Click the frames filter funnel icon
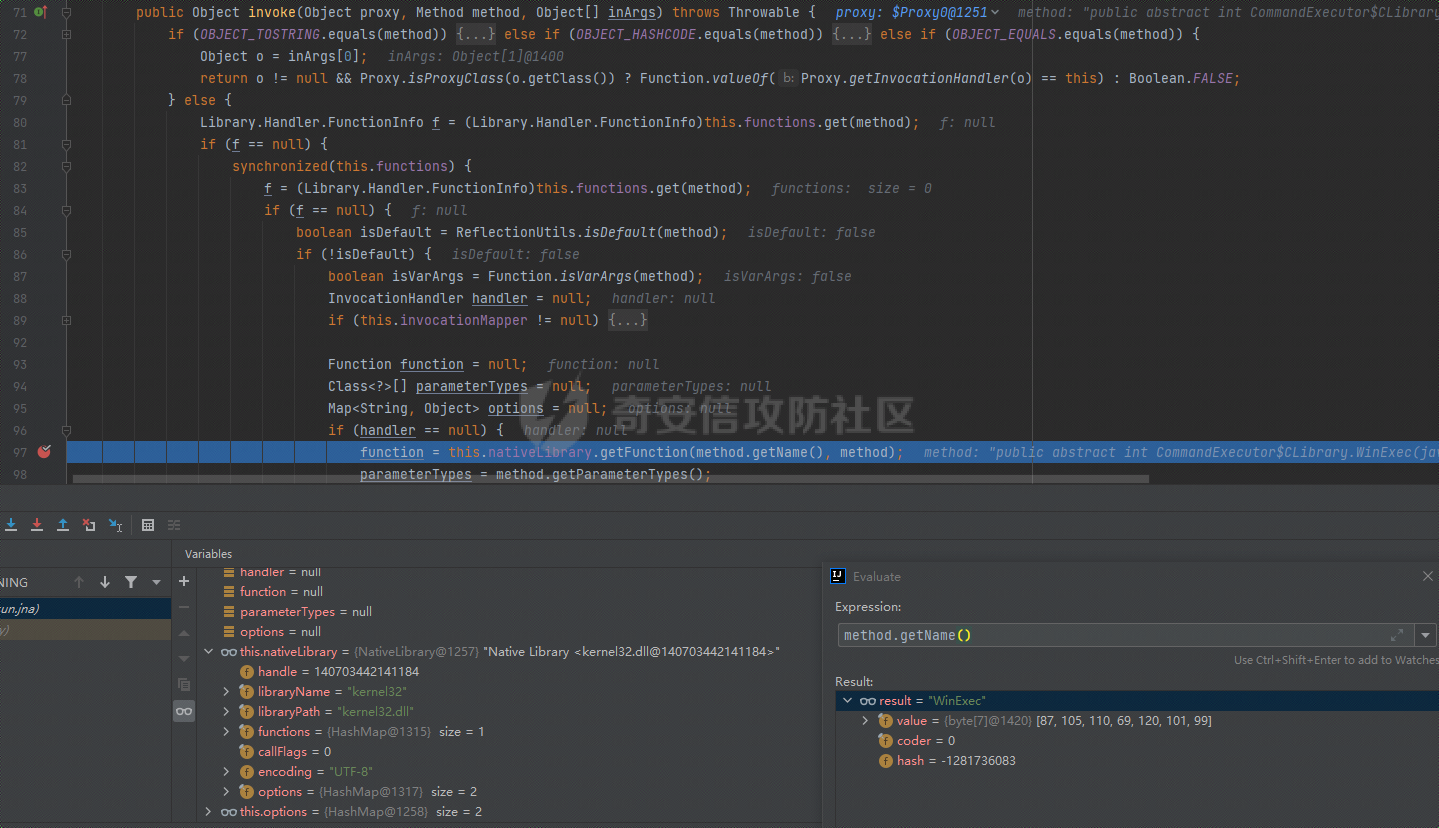 (x=131, y=582)
